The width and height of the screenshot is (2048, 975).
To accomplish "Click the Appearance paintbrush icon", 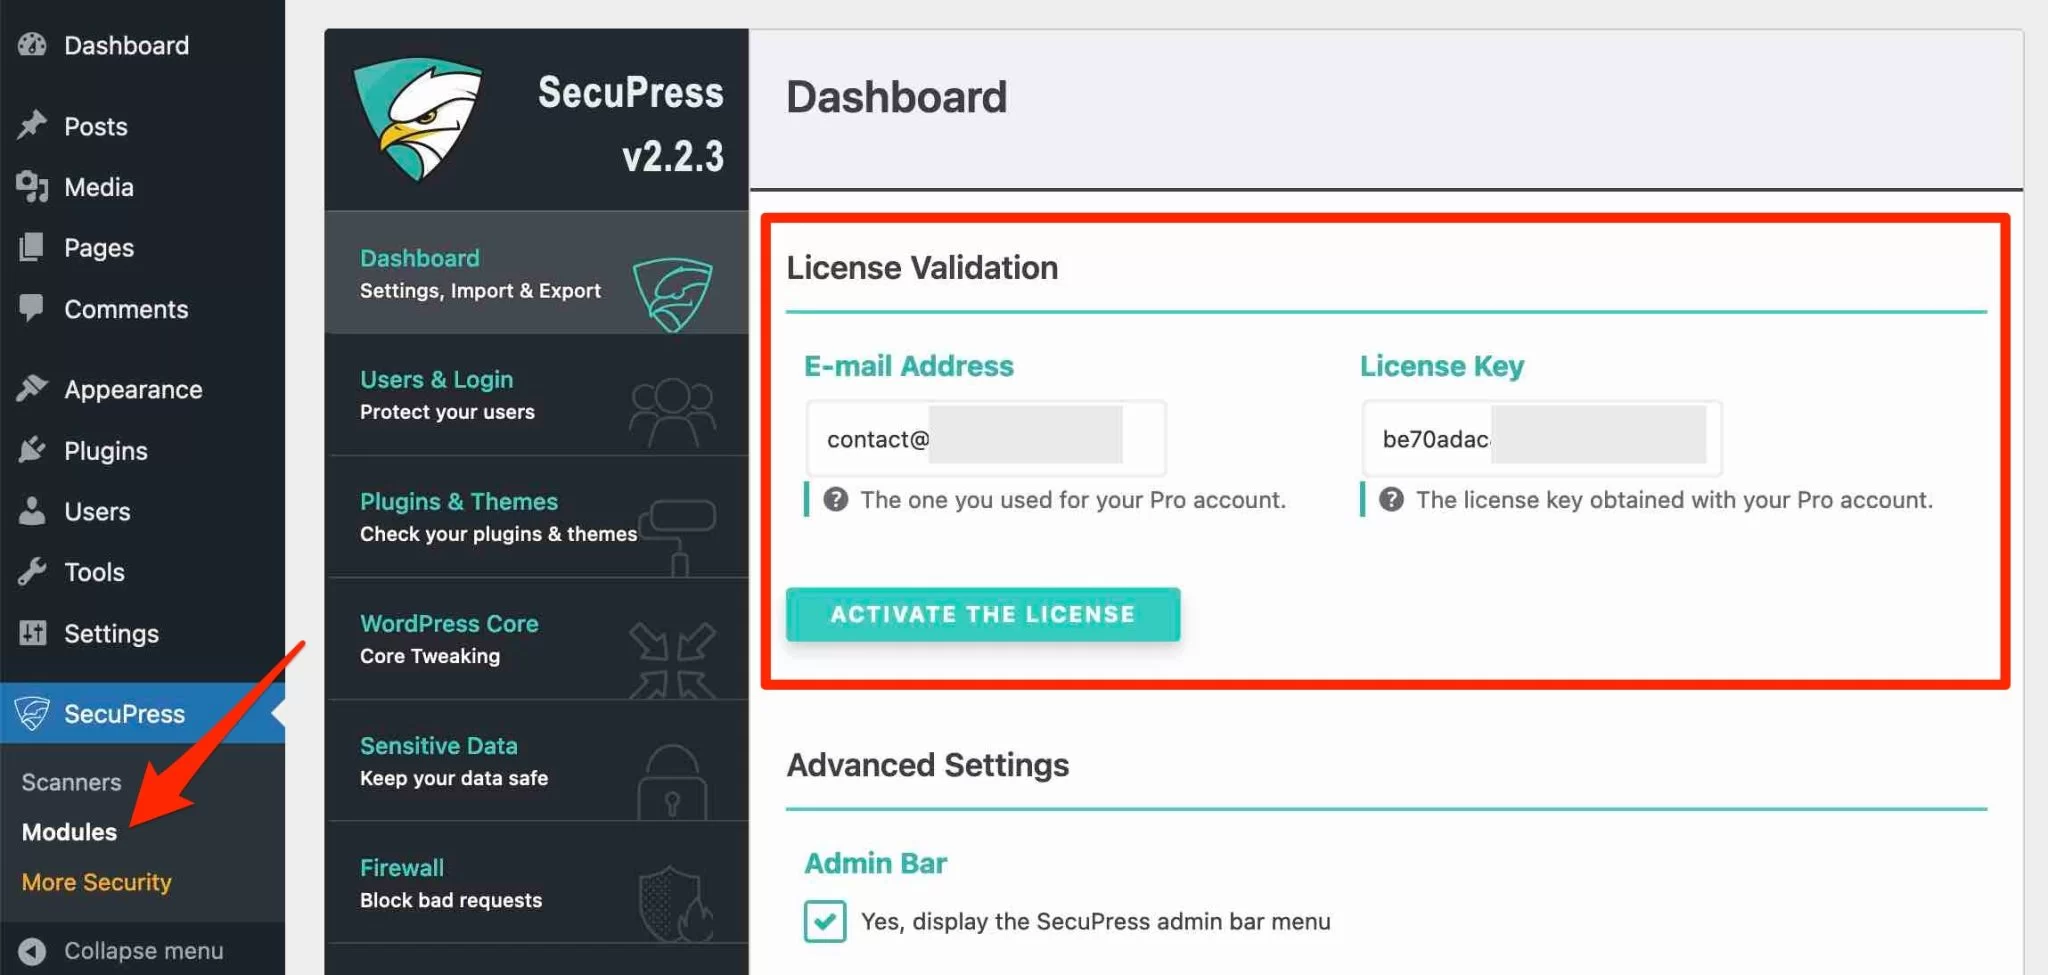I will coord(32,389).
